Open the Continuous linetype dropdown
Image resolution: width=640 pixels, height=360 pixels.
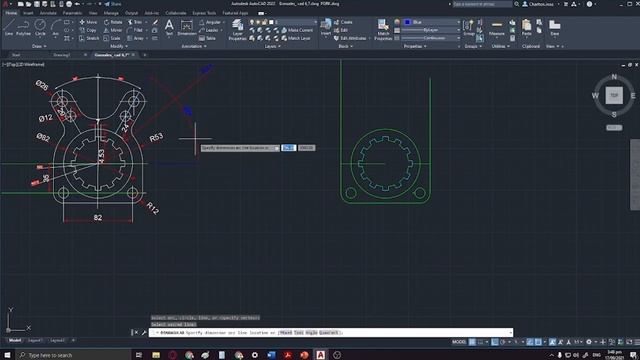(x=431, y=38)
